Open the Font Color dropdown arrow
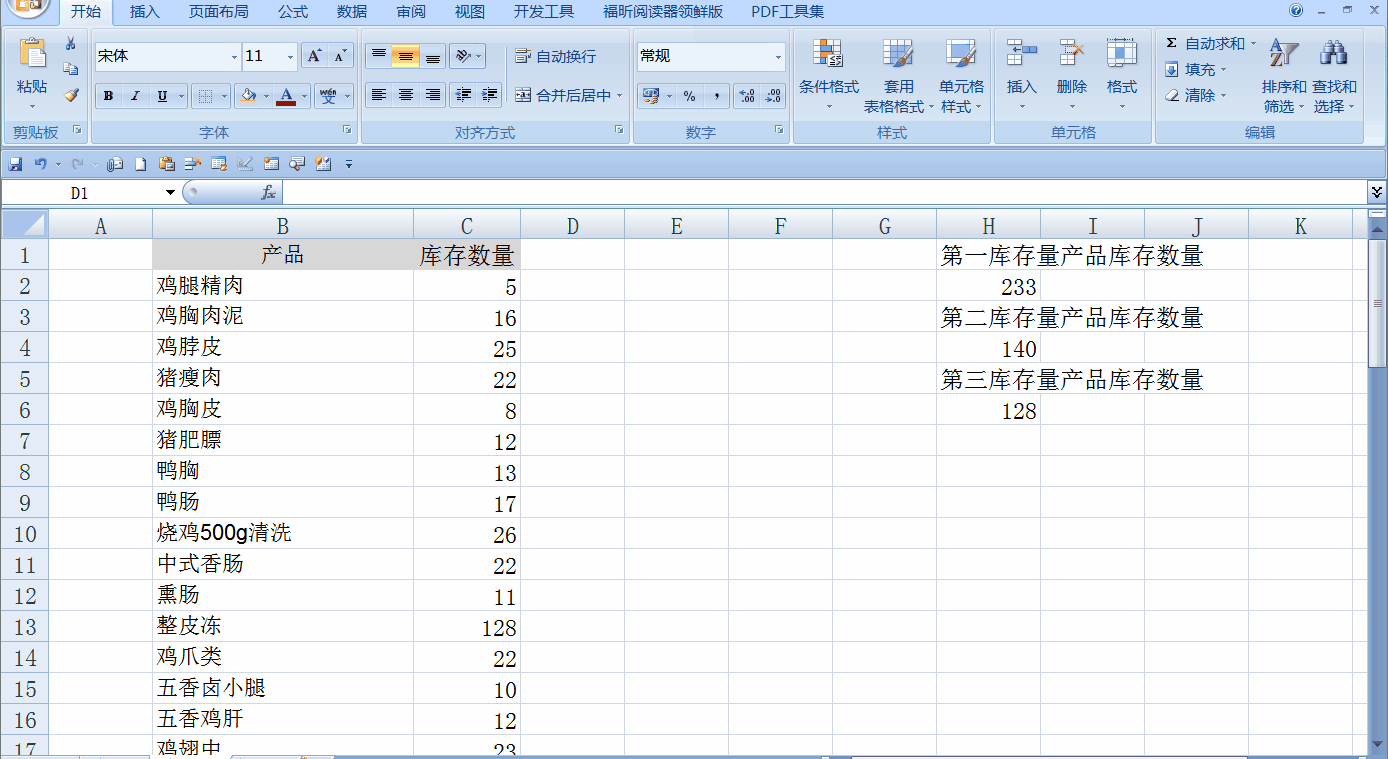 point(304,96)
